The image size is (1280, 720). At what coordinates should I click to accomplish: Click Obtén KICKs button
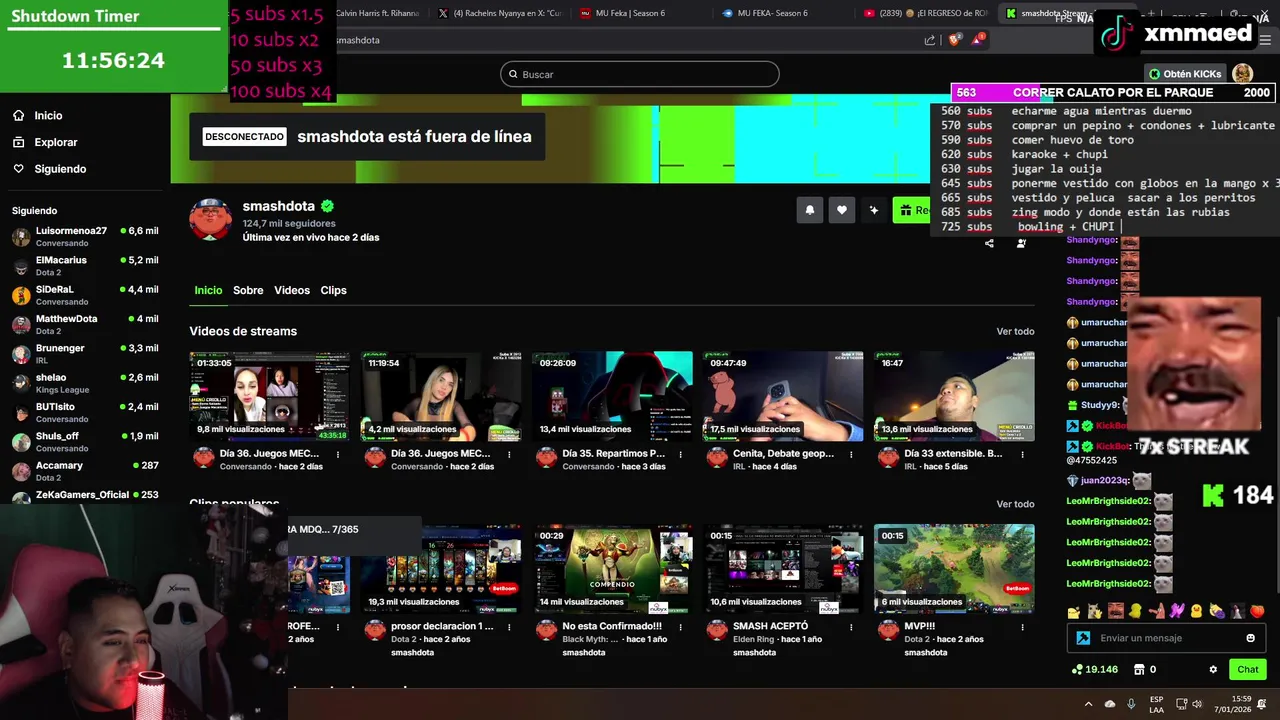[1185, 74]
